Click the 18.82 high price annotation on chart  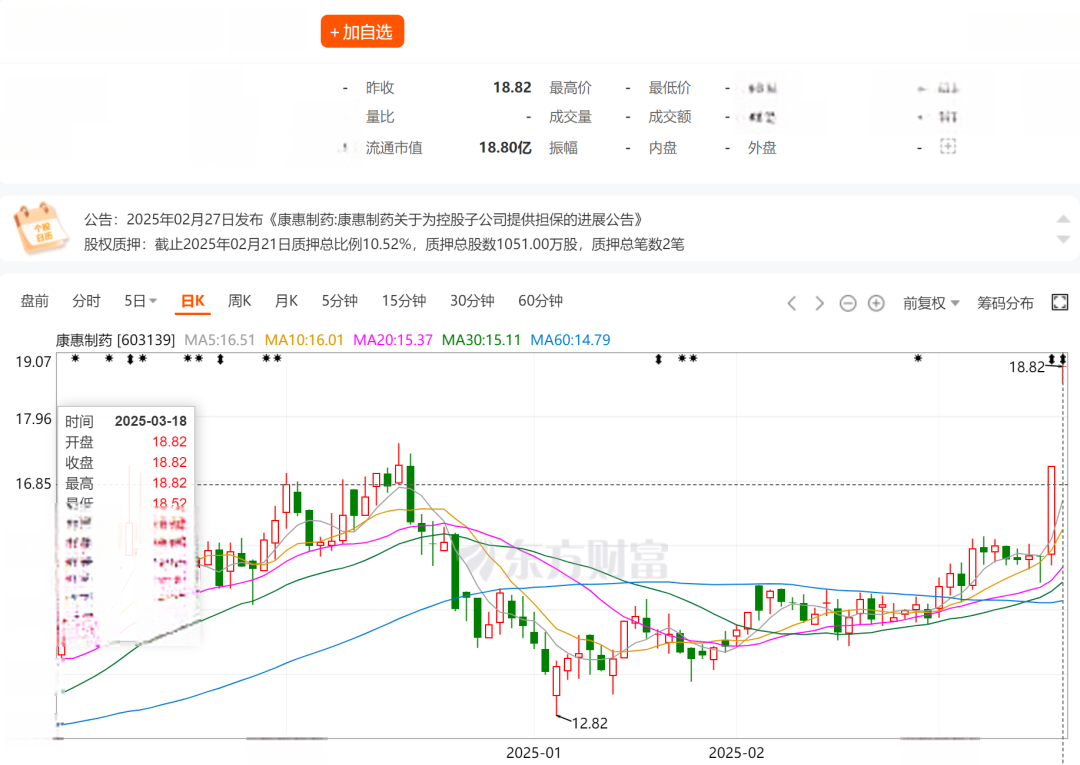pyautogui.click(x=1027, y=367)
